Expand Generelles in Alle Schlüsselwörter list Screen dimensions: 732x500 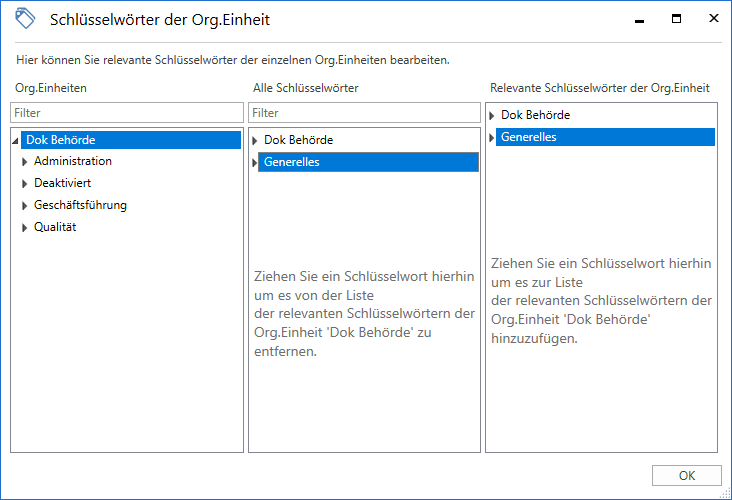(x=255, y=163)
